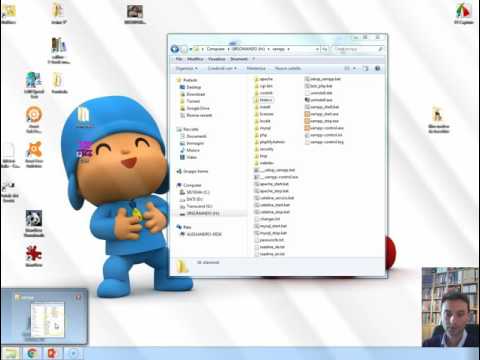Select Documenti under Raccolte

coord(193,136)
